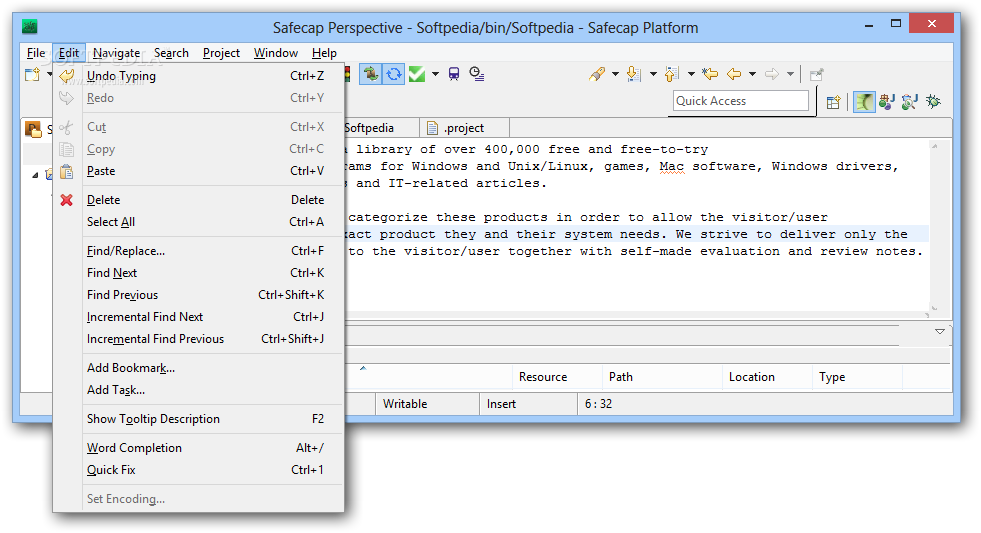This screenshot has width=981, height=533.
Task: Close the open Edit menu
Action: pos(69,53)
